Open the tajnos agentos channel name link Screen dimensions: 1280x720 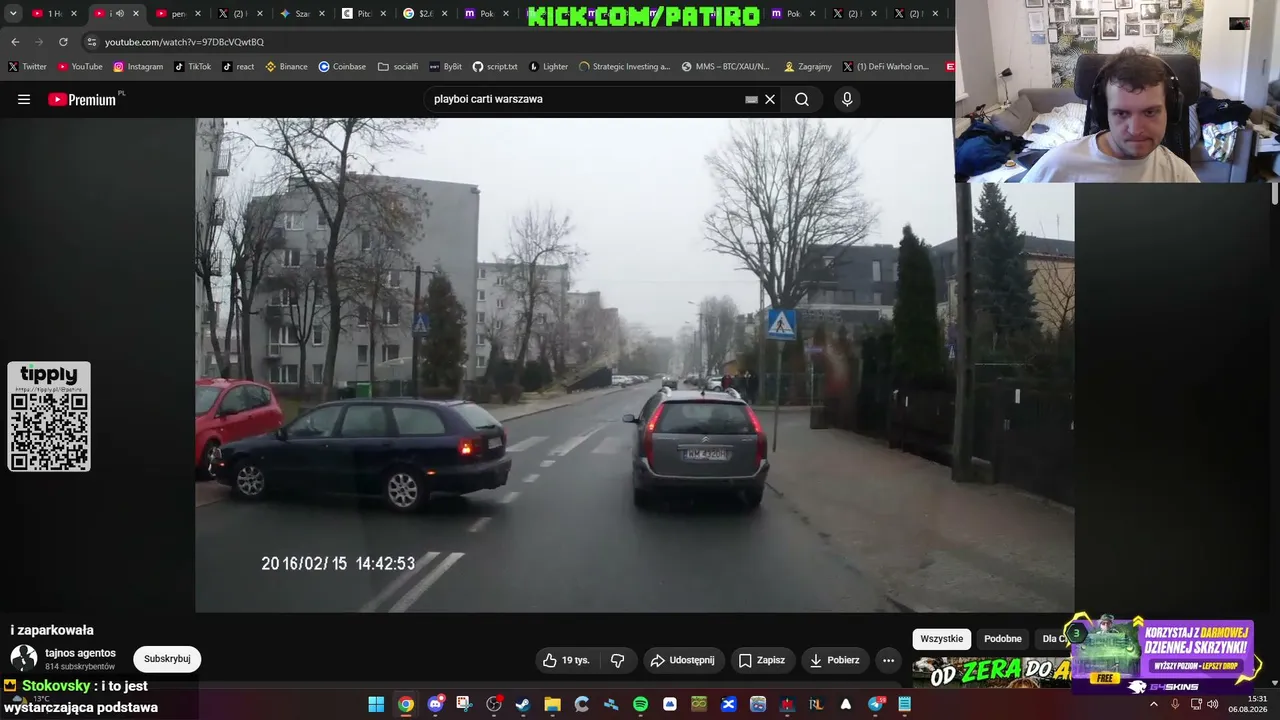(80, 653)
